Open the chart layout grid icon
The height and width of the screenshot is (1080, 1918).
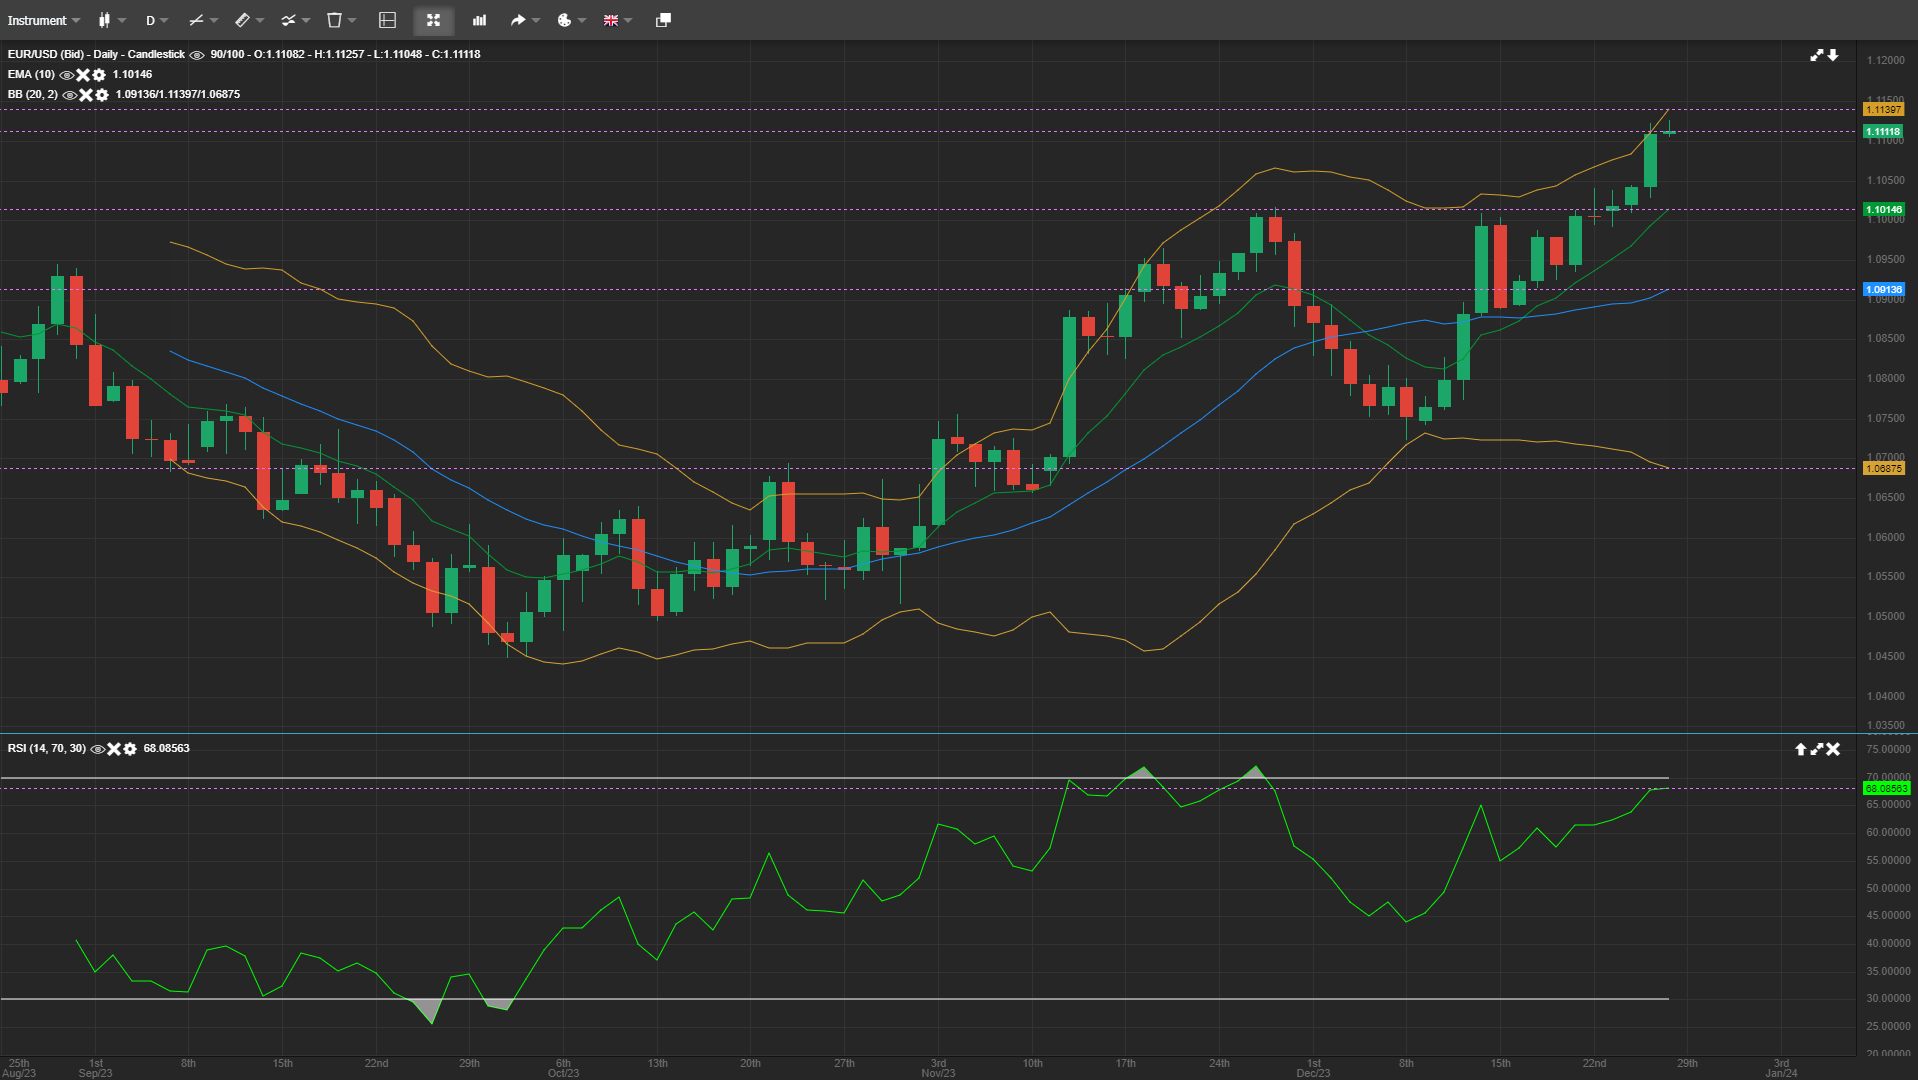(388, 20)
